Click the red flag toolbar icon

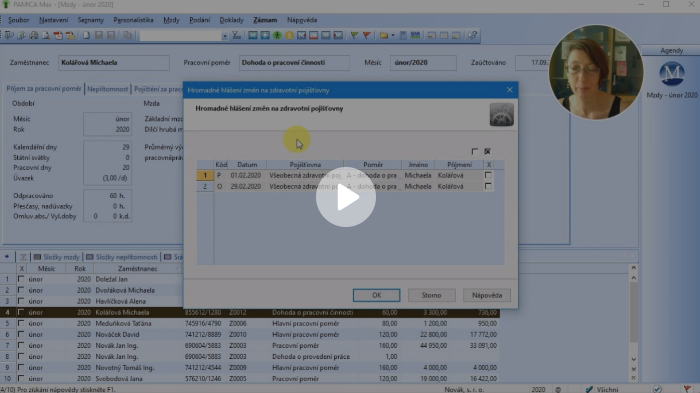click(367, 35)
